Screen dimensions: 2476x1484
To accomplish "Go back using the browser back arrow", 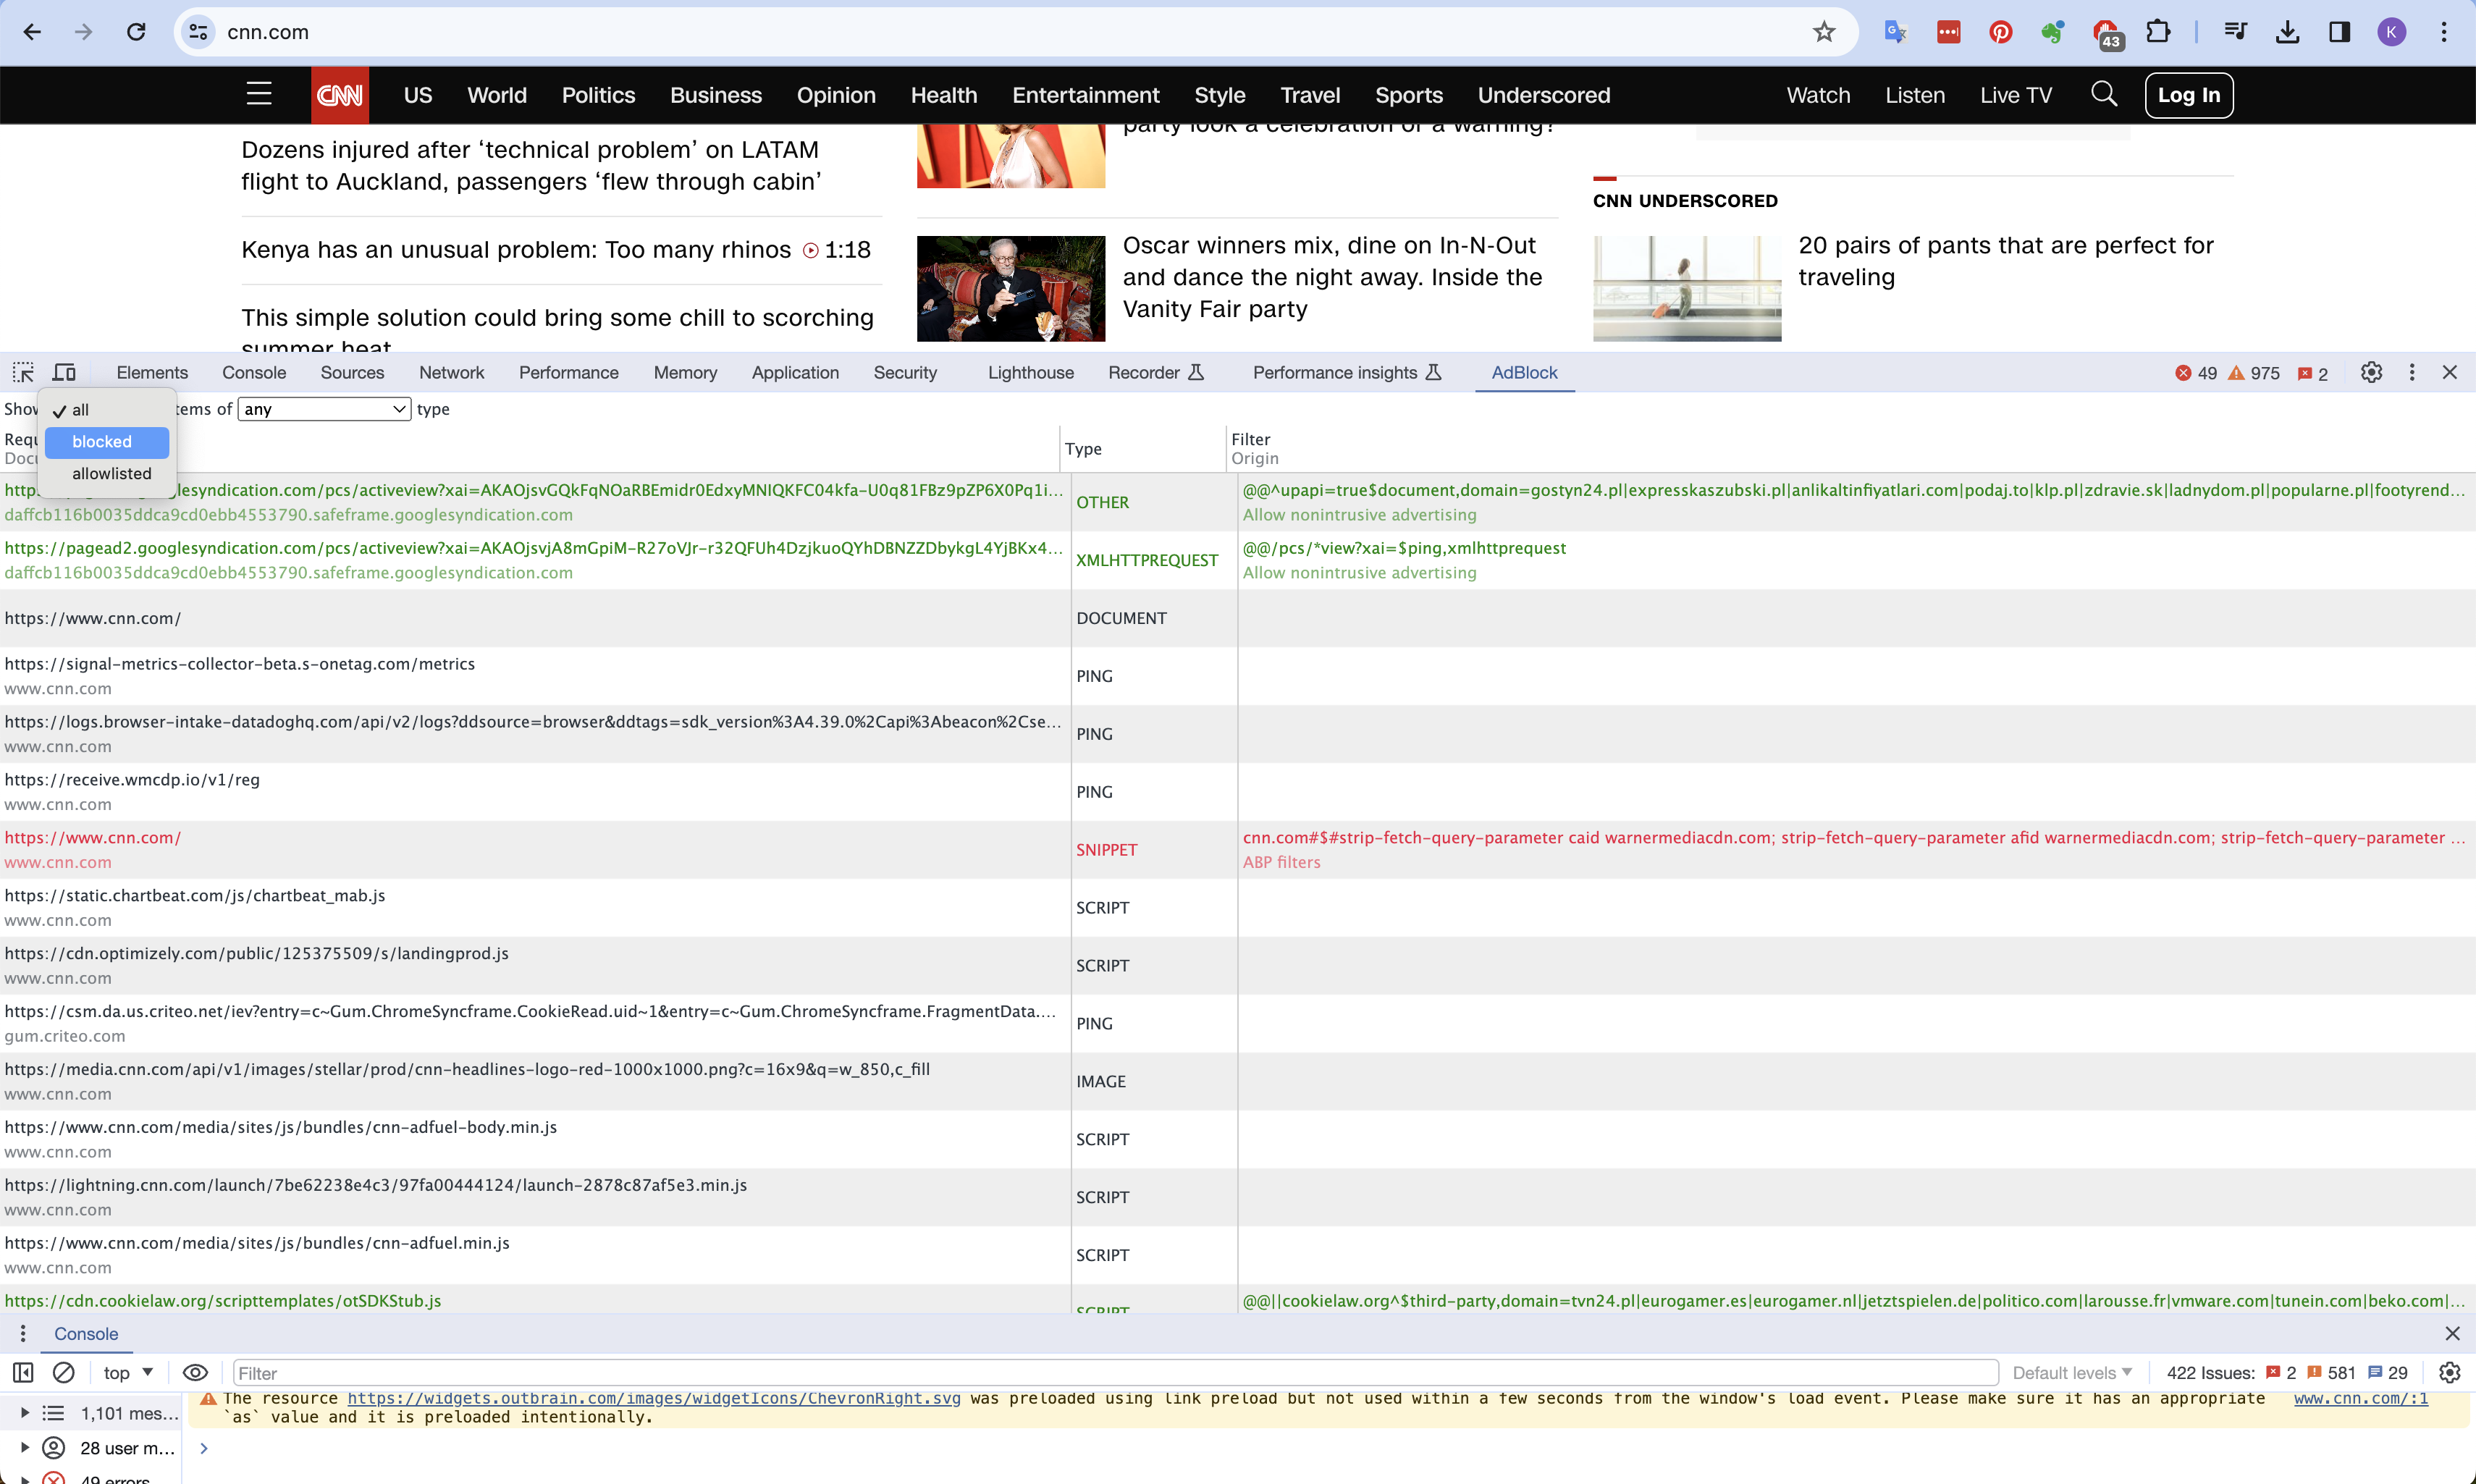I will (32, 32).
